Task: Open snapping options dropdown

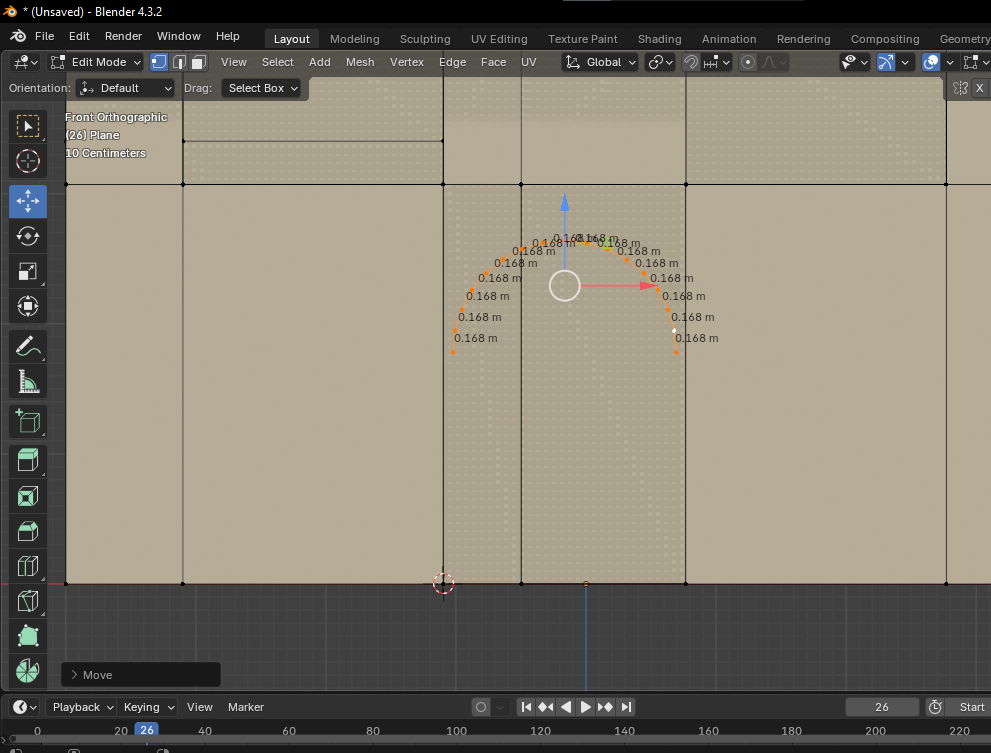Action: point(717,62)
